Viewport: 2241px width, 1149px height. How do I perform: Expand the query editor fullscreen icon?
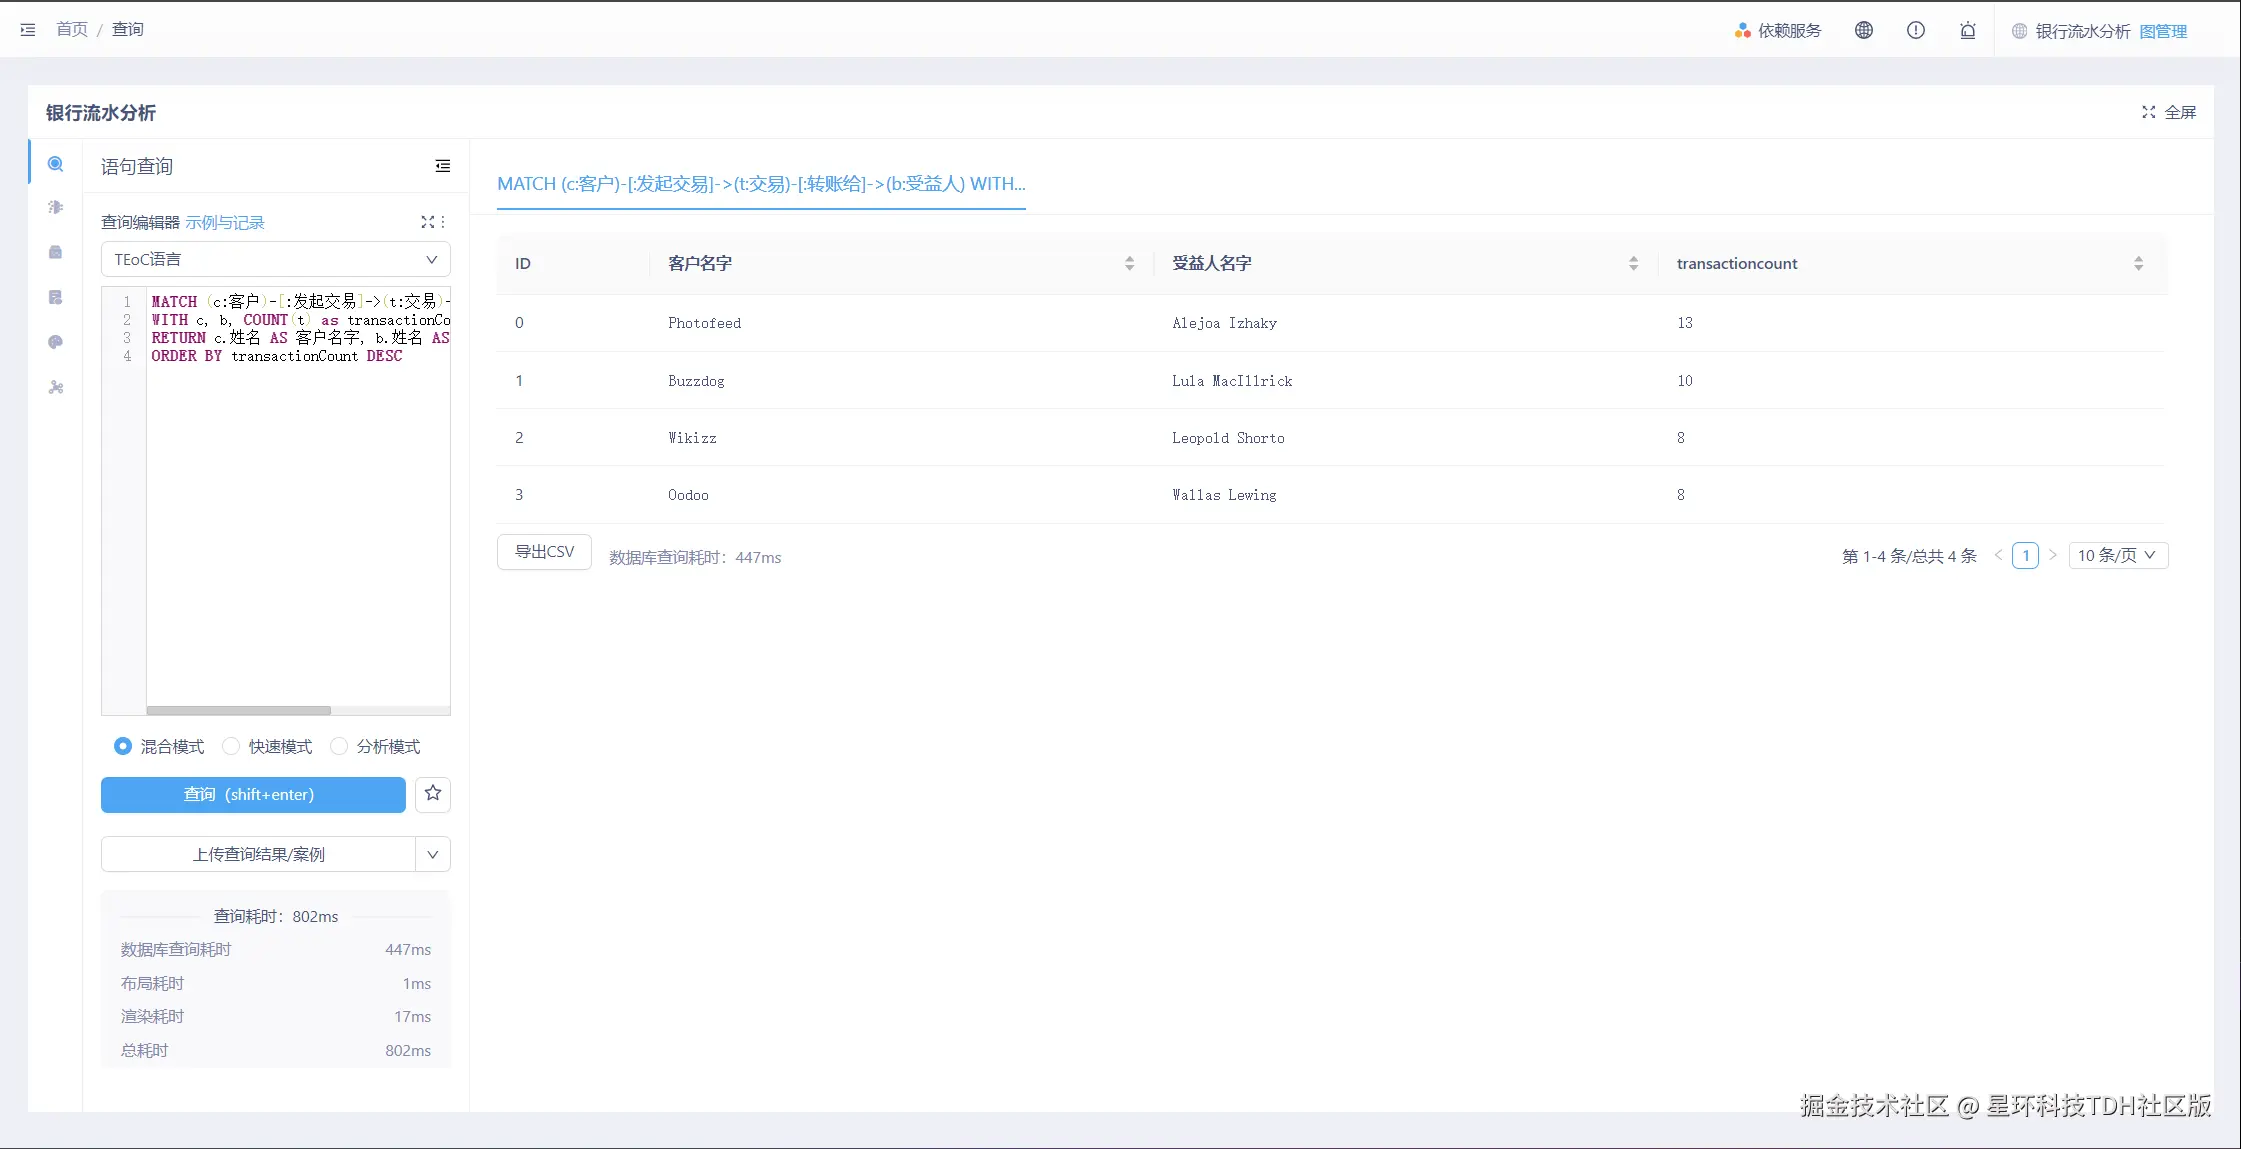click(427, 222)
